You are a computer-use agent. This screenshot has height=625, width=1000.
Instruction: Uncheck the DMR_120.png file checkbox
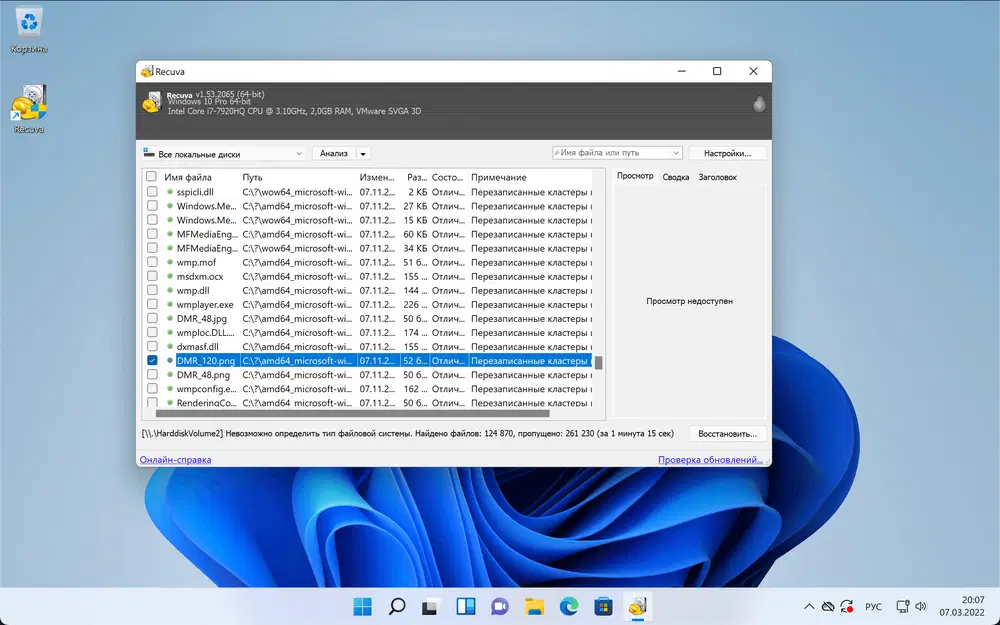[x=152, y=360]
